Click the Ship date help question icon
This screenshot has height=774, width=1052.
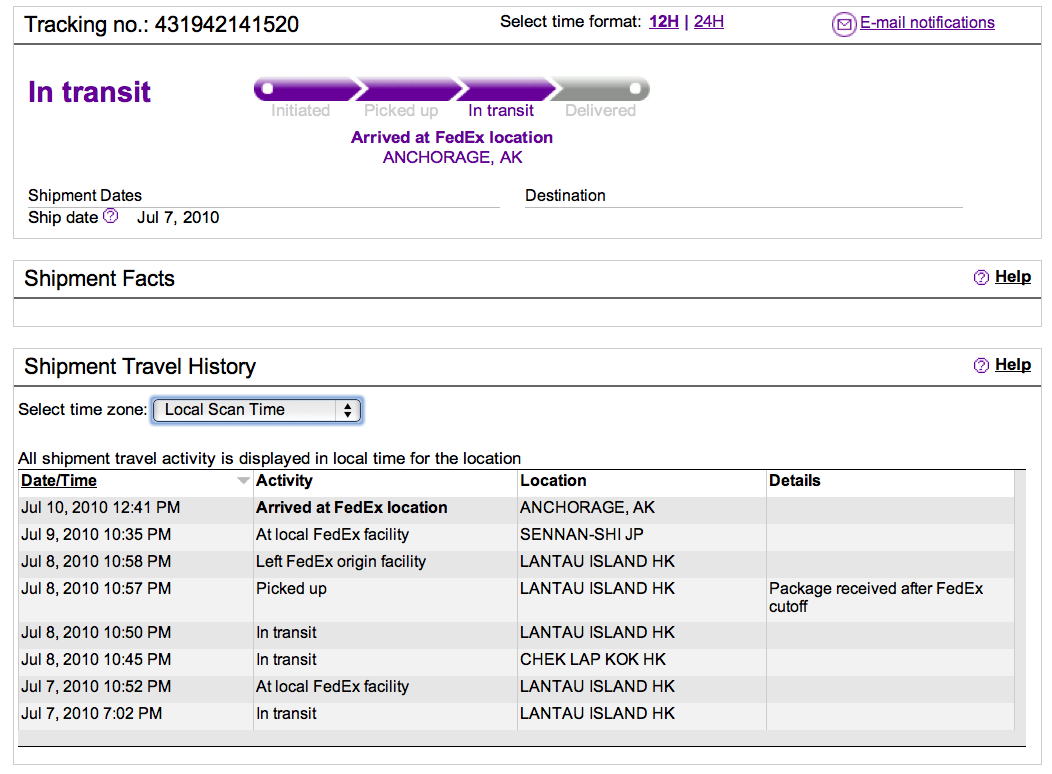[111, 216]
